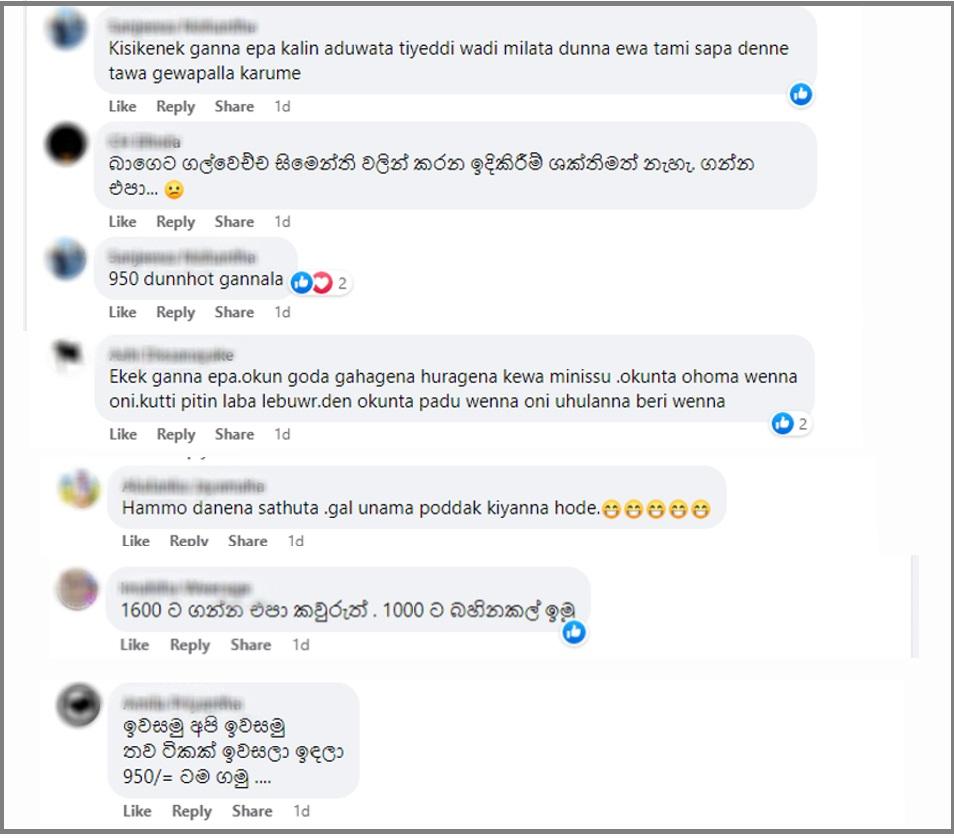Like the 'Ekek ganna epa' comment

tap(123, 434)
